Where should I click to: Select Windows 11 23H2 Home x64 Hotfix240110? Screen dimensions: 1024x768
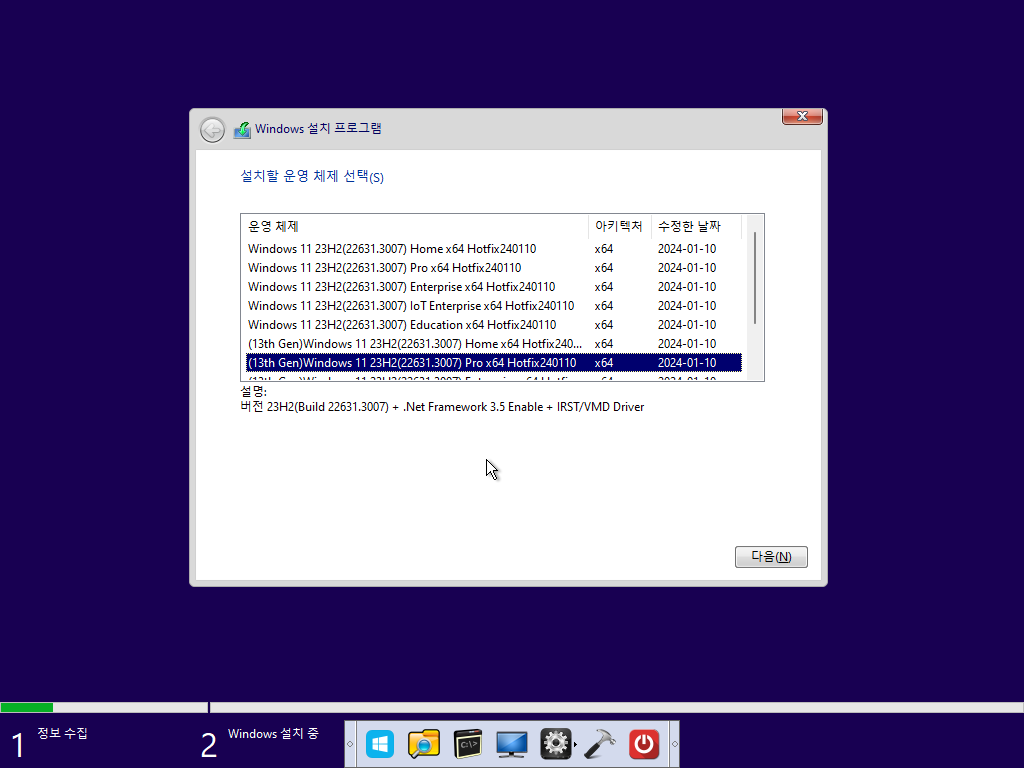[494, 249]
